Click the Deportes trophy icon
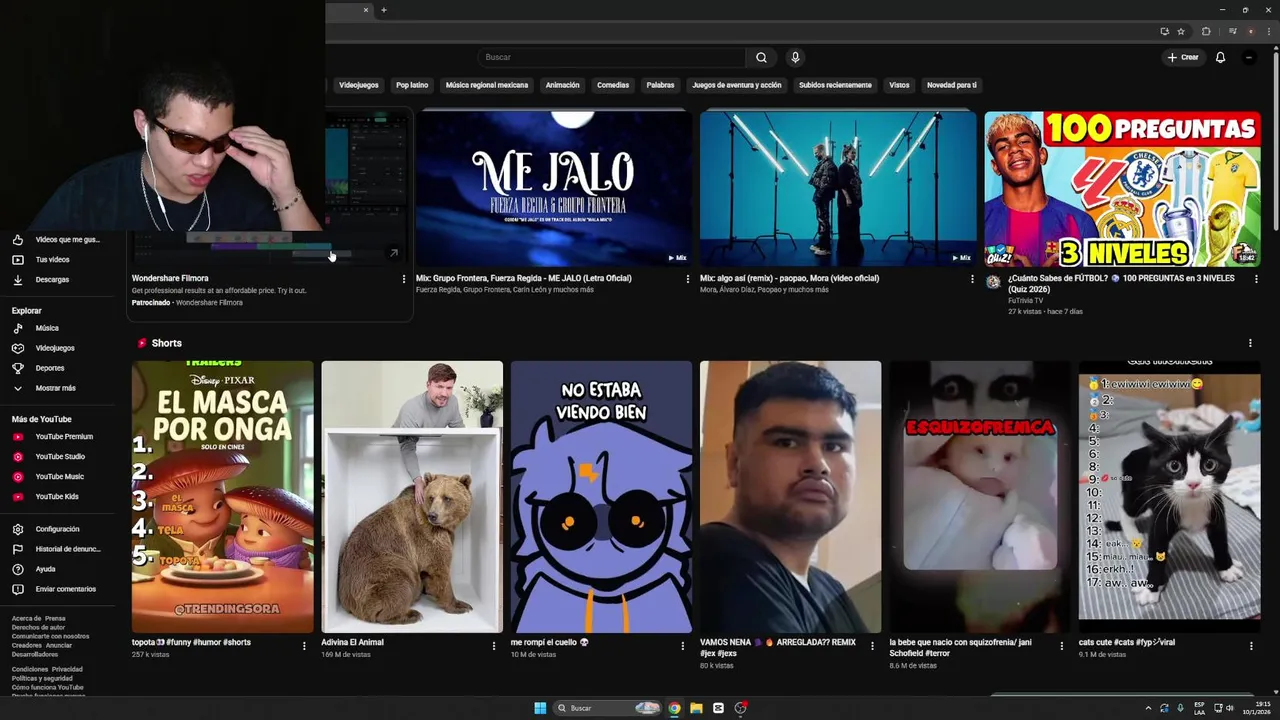The height and width of the screenshot is (720, 1280). tap(18, 368)
